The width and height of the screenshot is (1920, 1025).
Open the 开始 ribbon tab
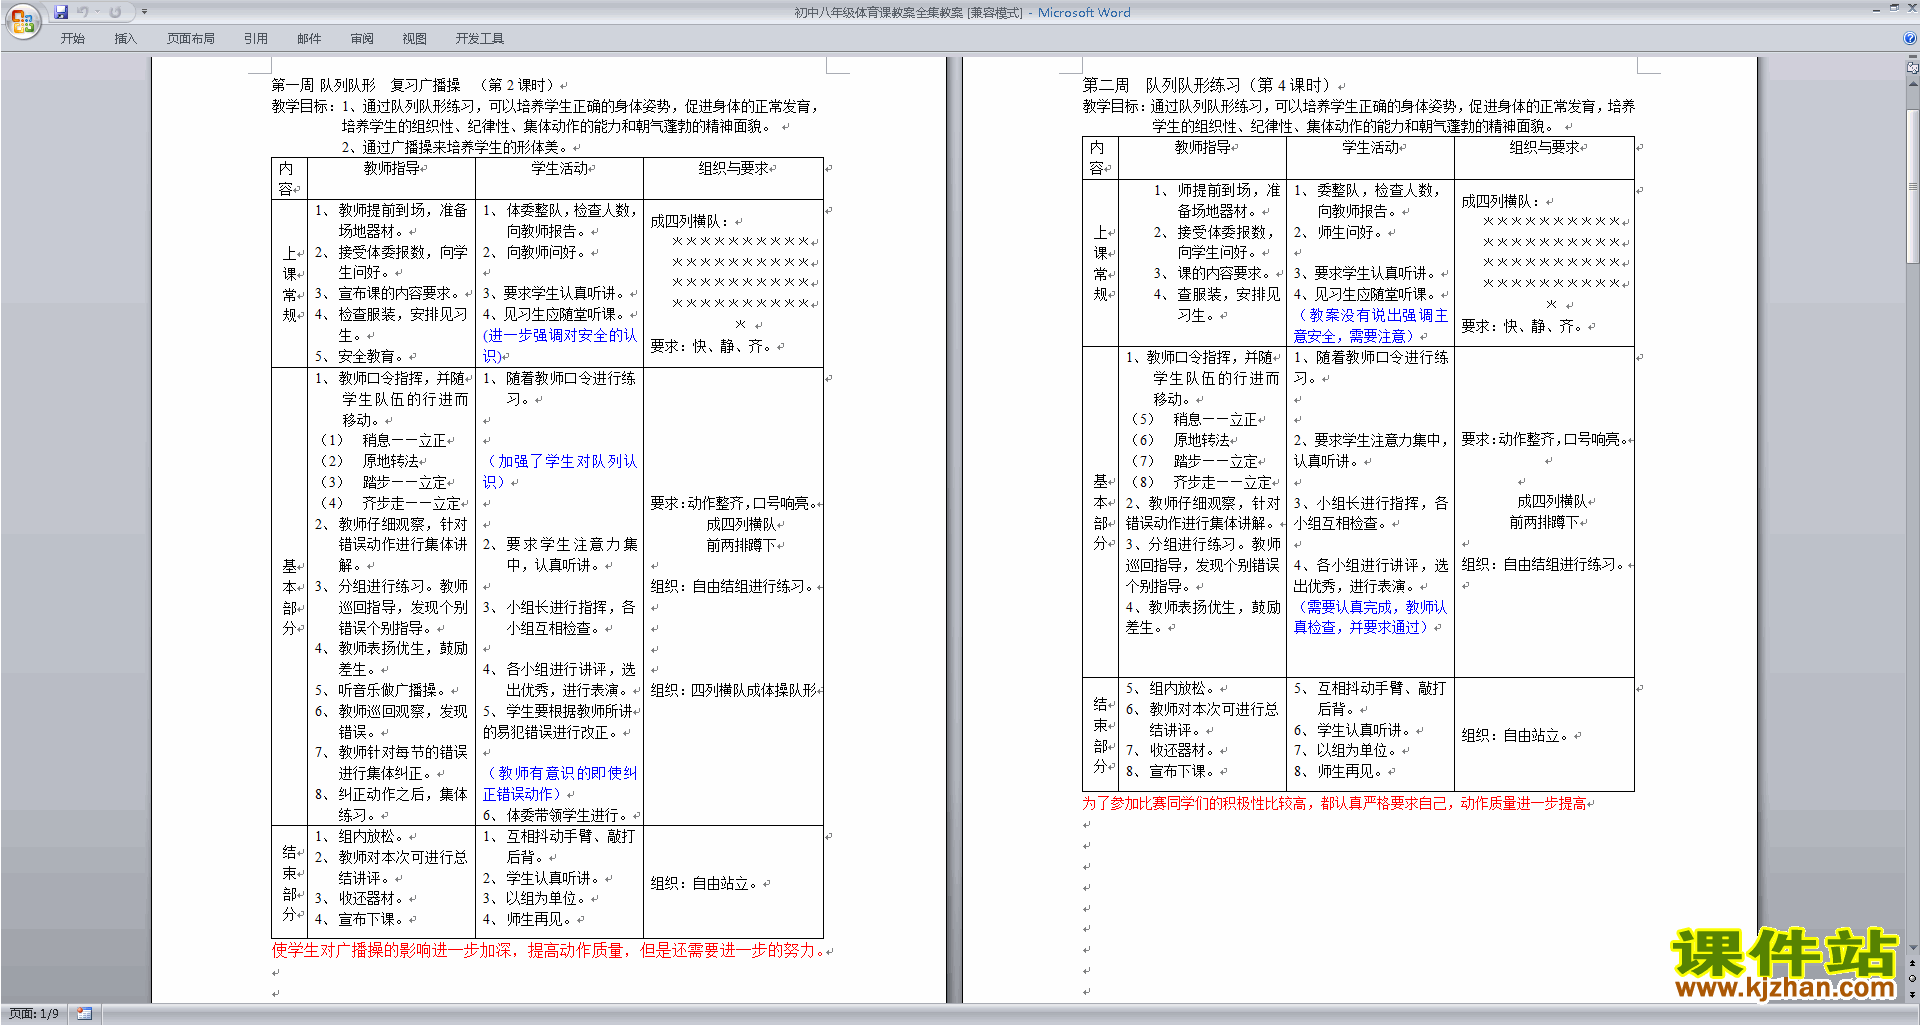coord(73,39)
